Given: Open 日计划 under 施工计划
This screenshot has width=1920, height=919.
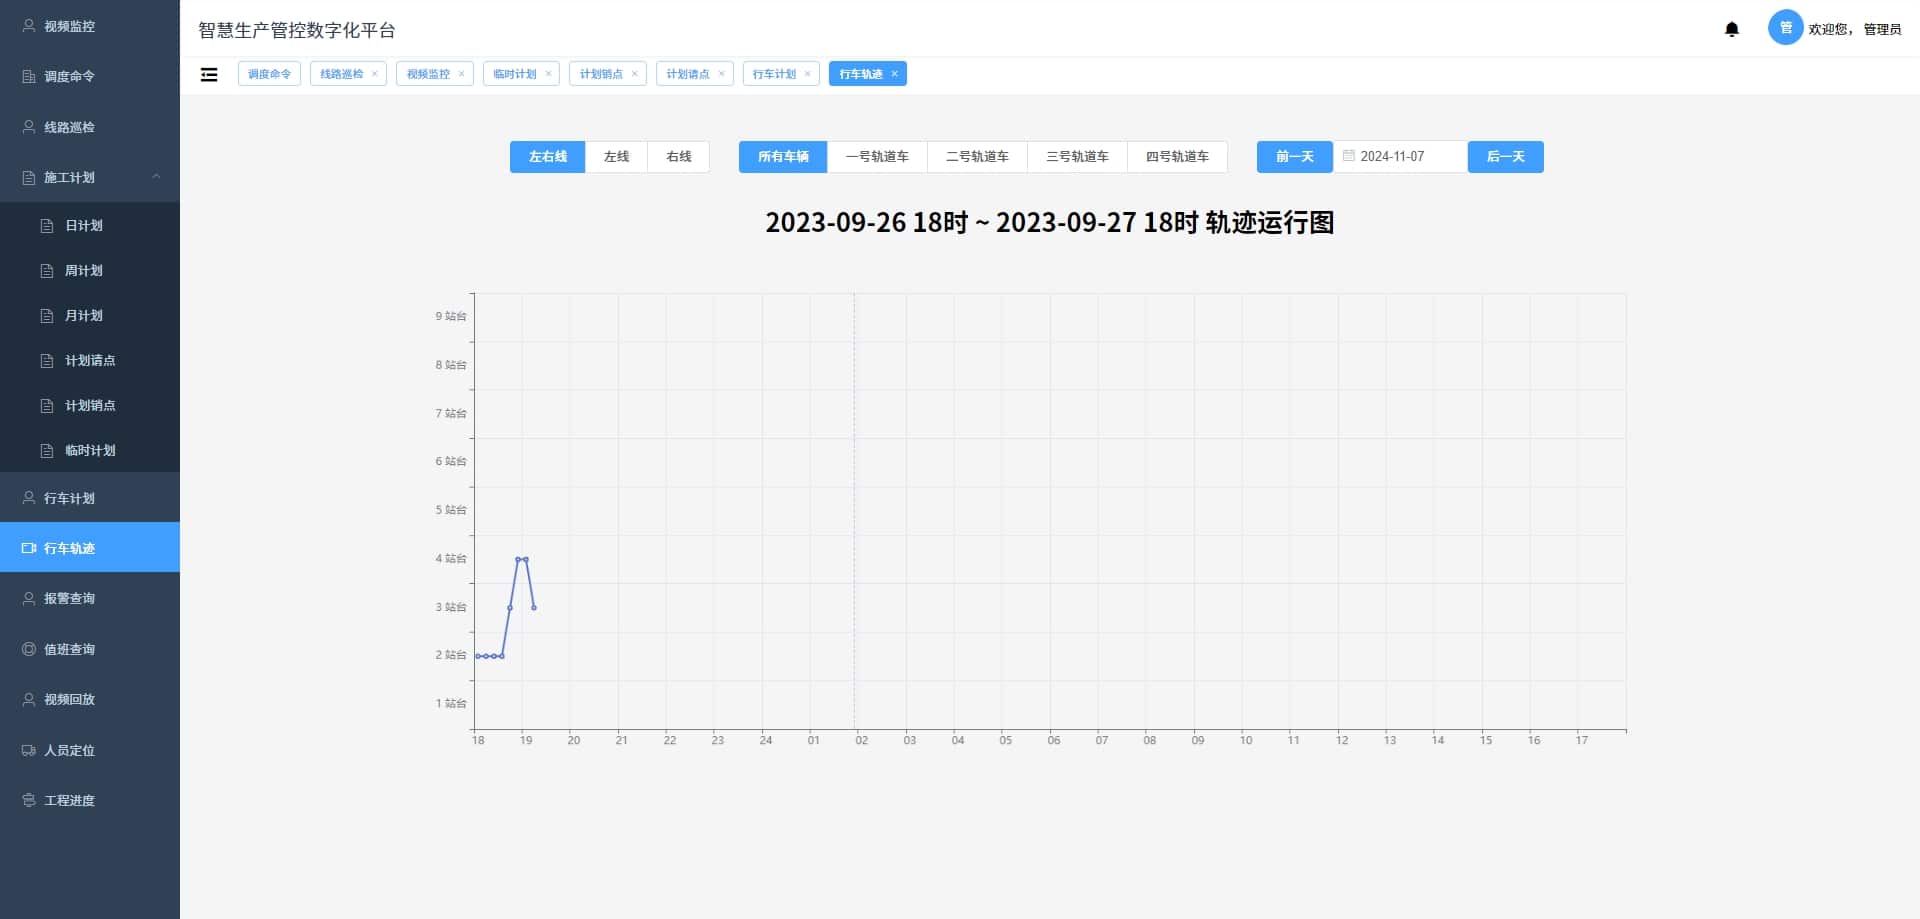Looking at the screenshot, I should tap(90, 225).
